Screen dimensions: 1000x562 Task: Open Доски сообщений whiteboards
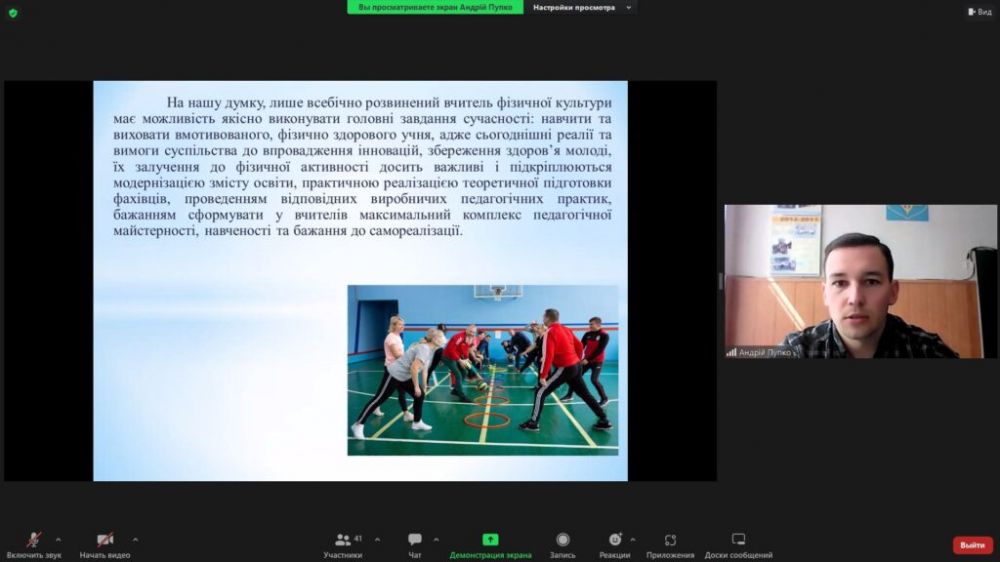(738, 540)
